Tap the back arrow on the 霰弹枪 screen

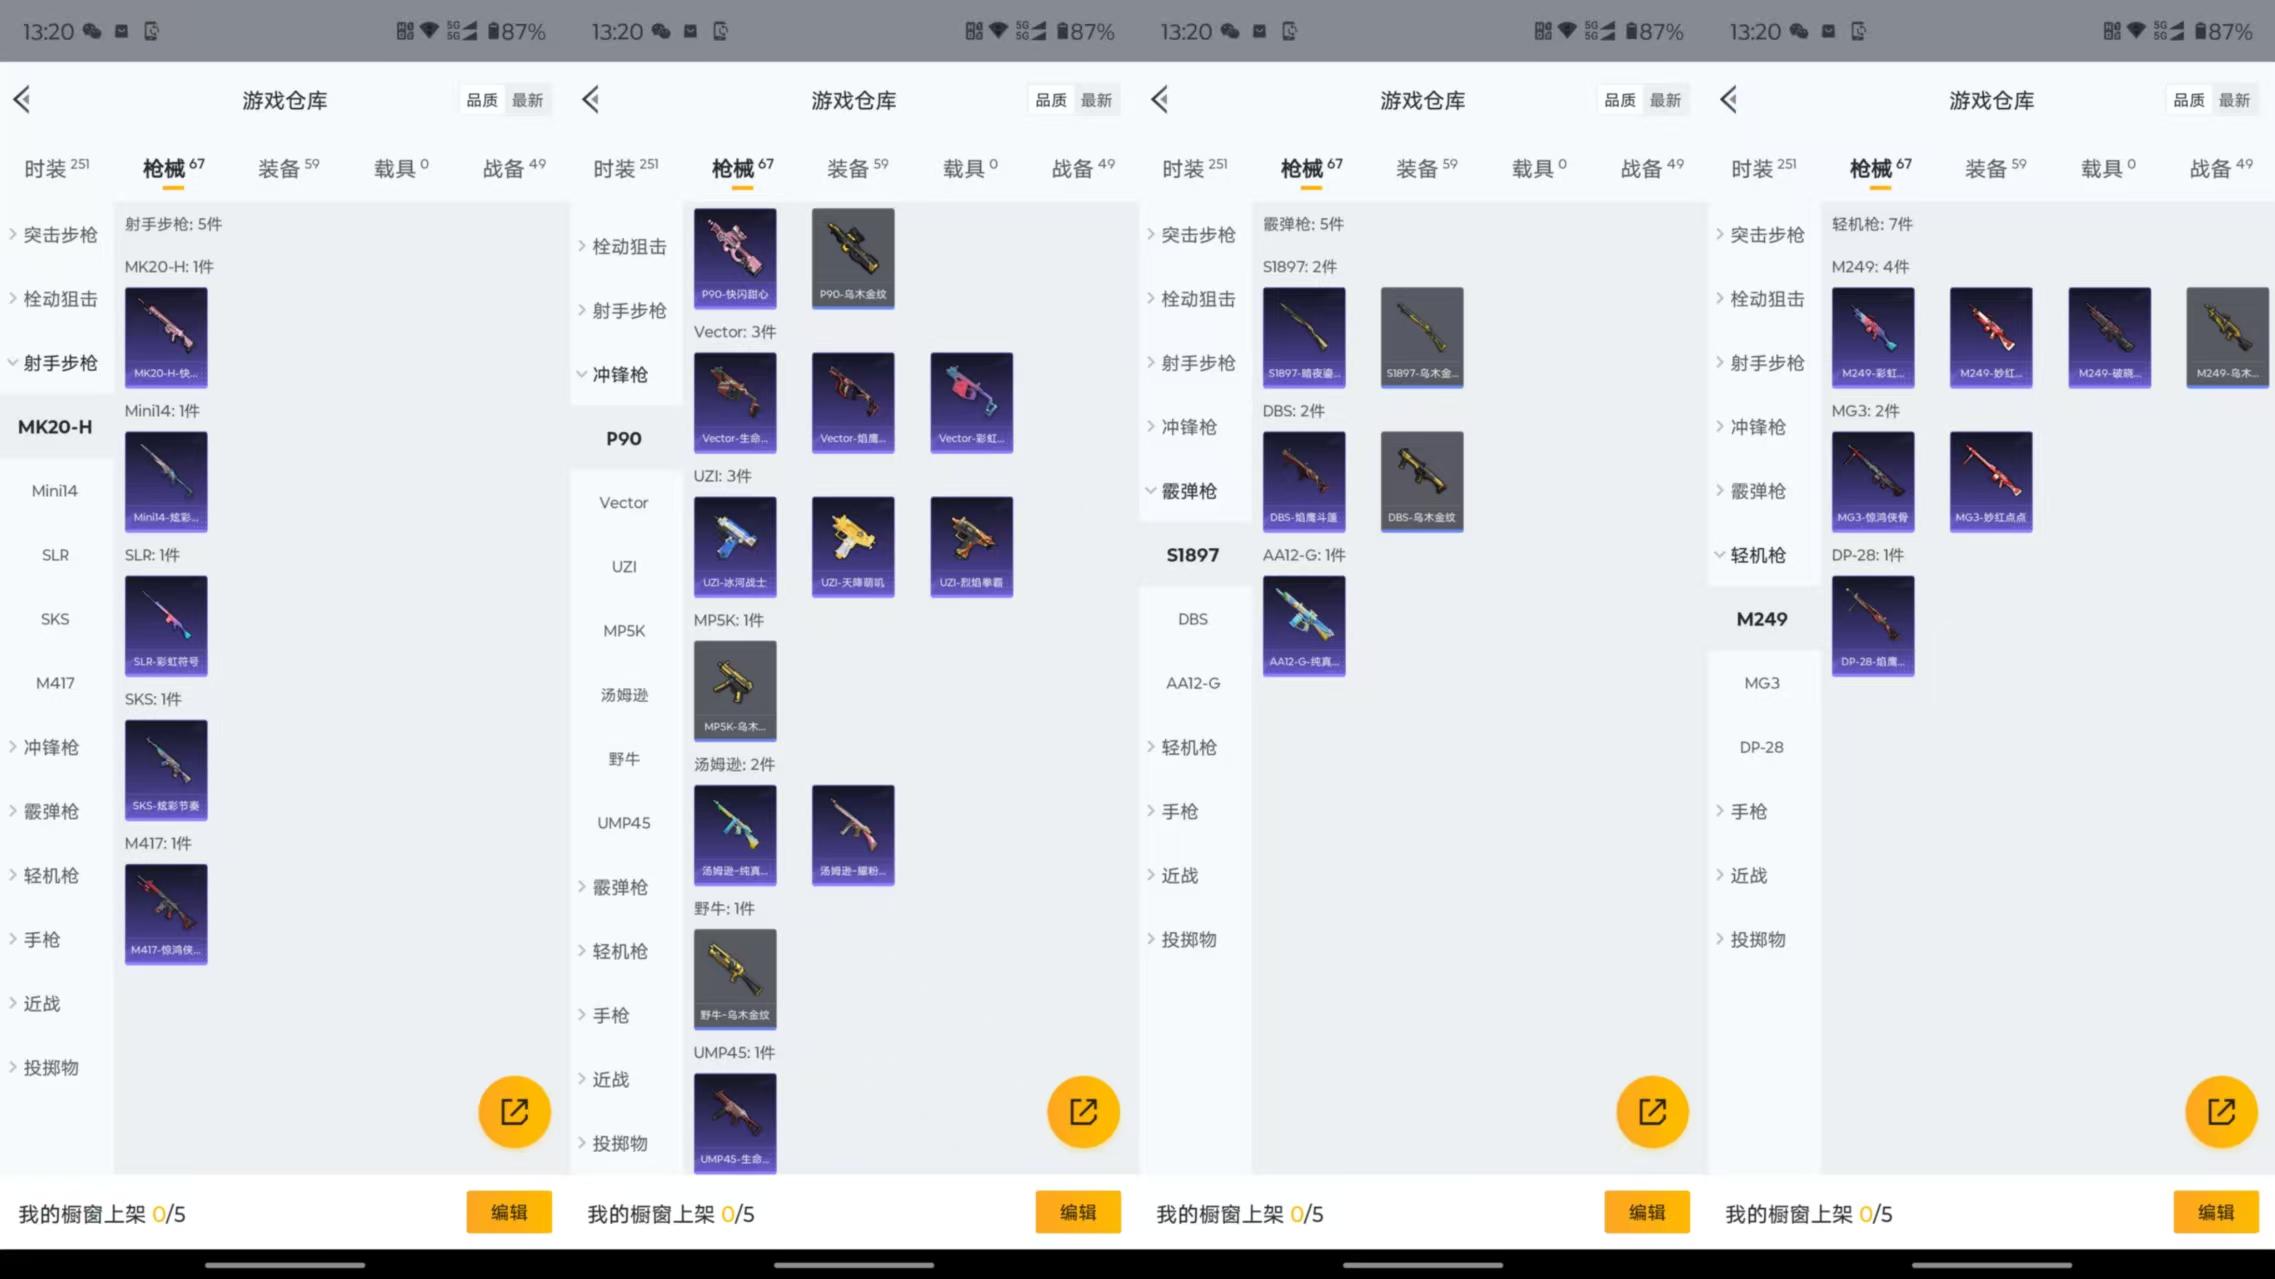point(1160,99)
